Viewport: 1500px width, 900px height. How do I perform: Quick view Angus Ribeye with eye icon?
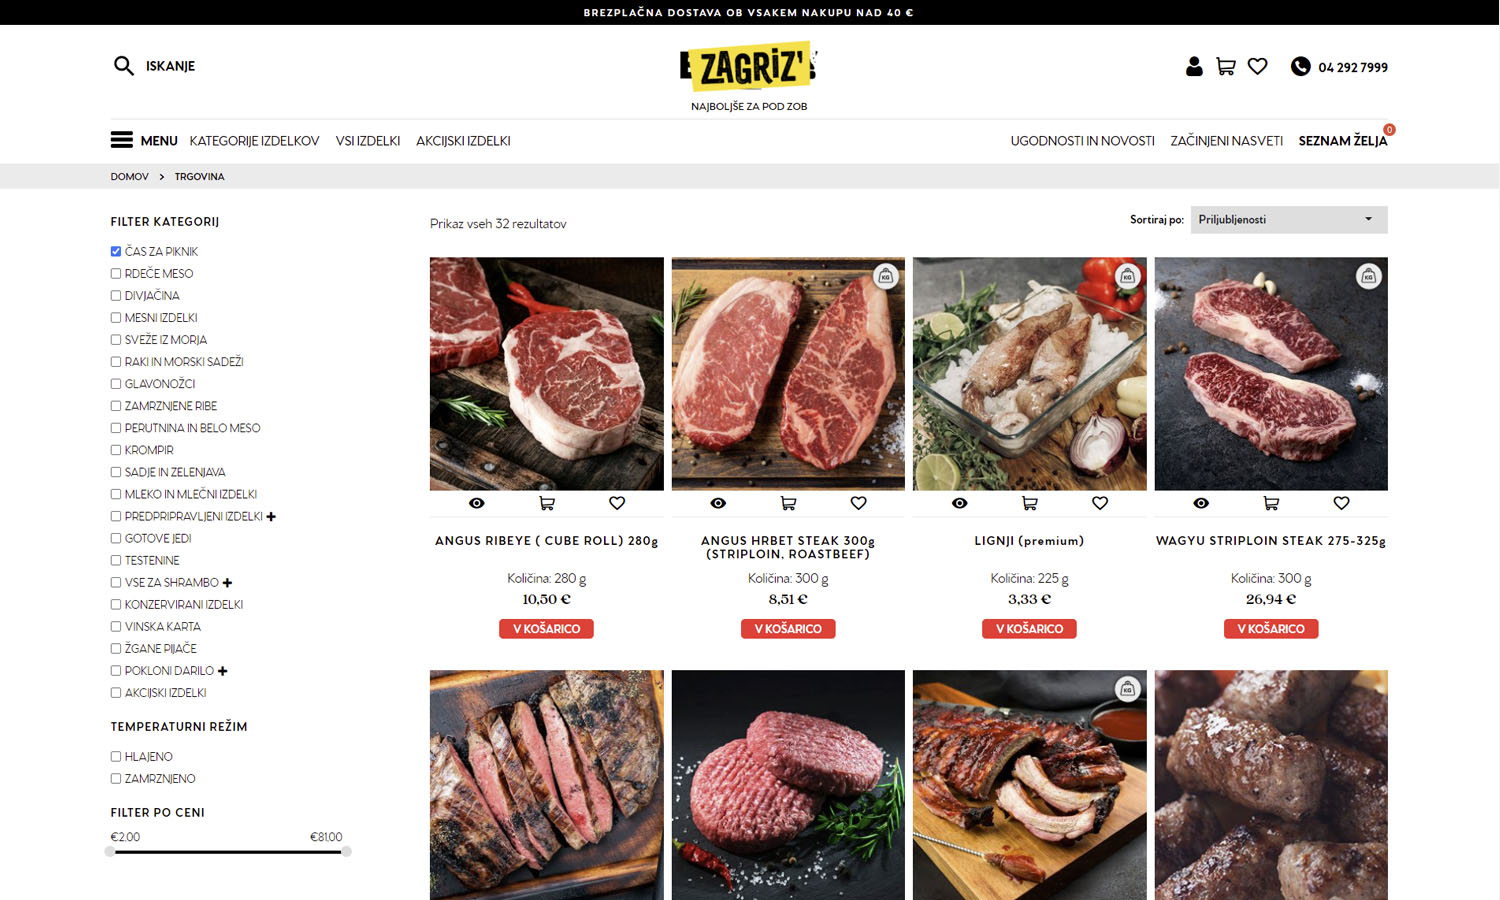click(x=477, y=503)
